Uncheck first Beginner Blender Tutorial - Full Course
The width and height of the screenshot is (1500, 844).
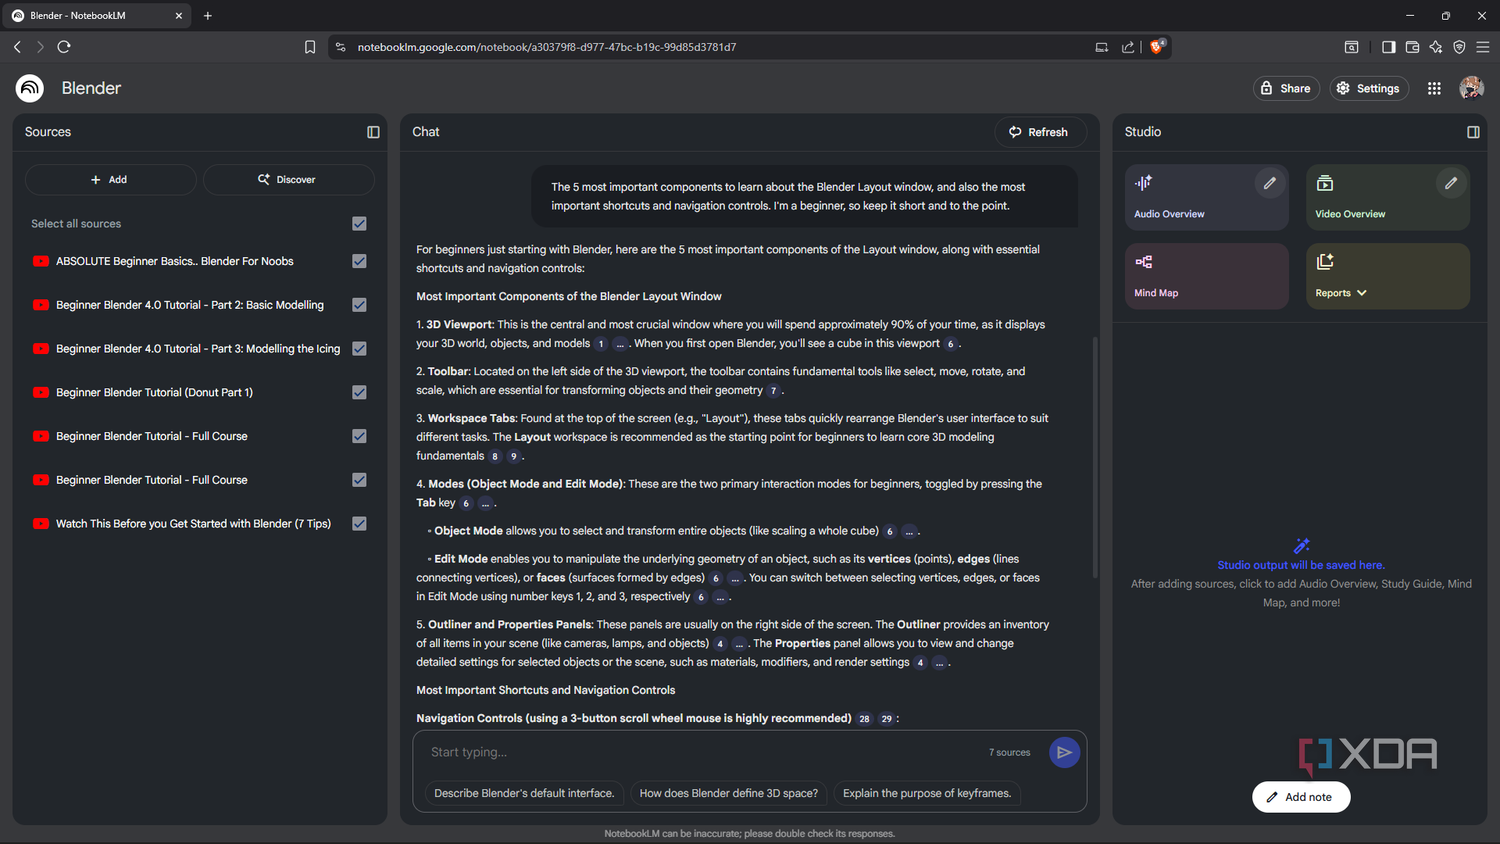pyautogui.click(x=359, y=436)
